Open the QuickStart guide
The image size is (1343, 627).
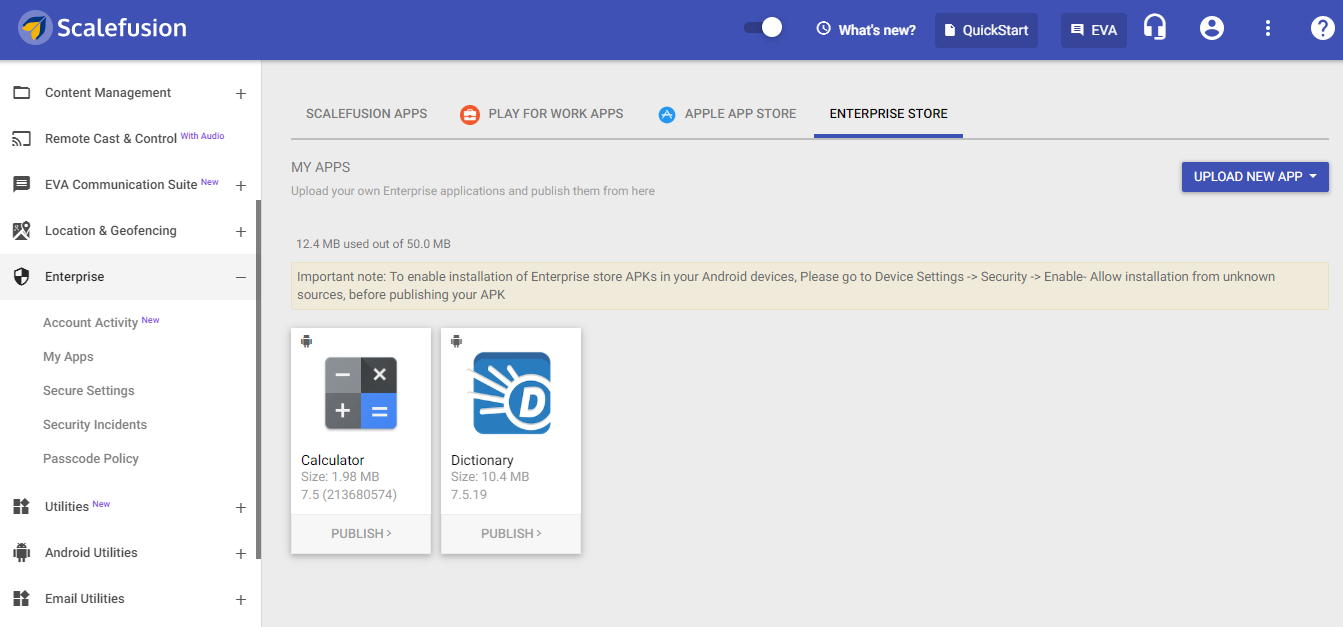986,30
